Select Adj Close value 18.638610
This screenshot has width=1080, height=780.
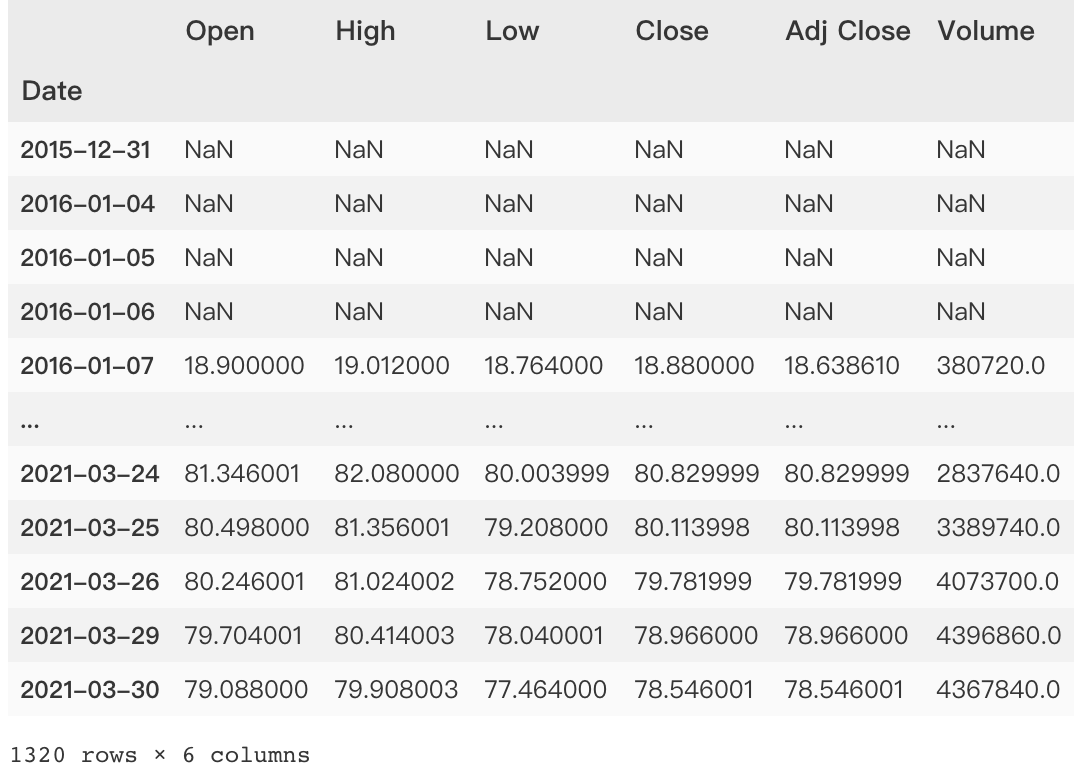[842, 365]
